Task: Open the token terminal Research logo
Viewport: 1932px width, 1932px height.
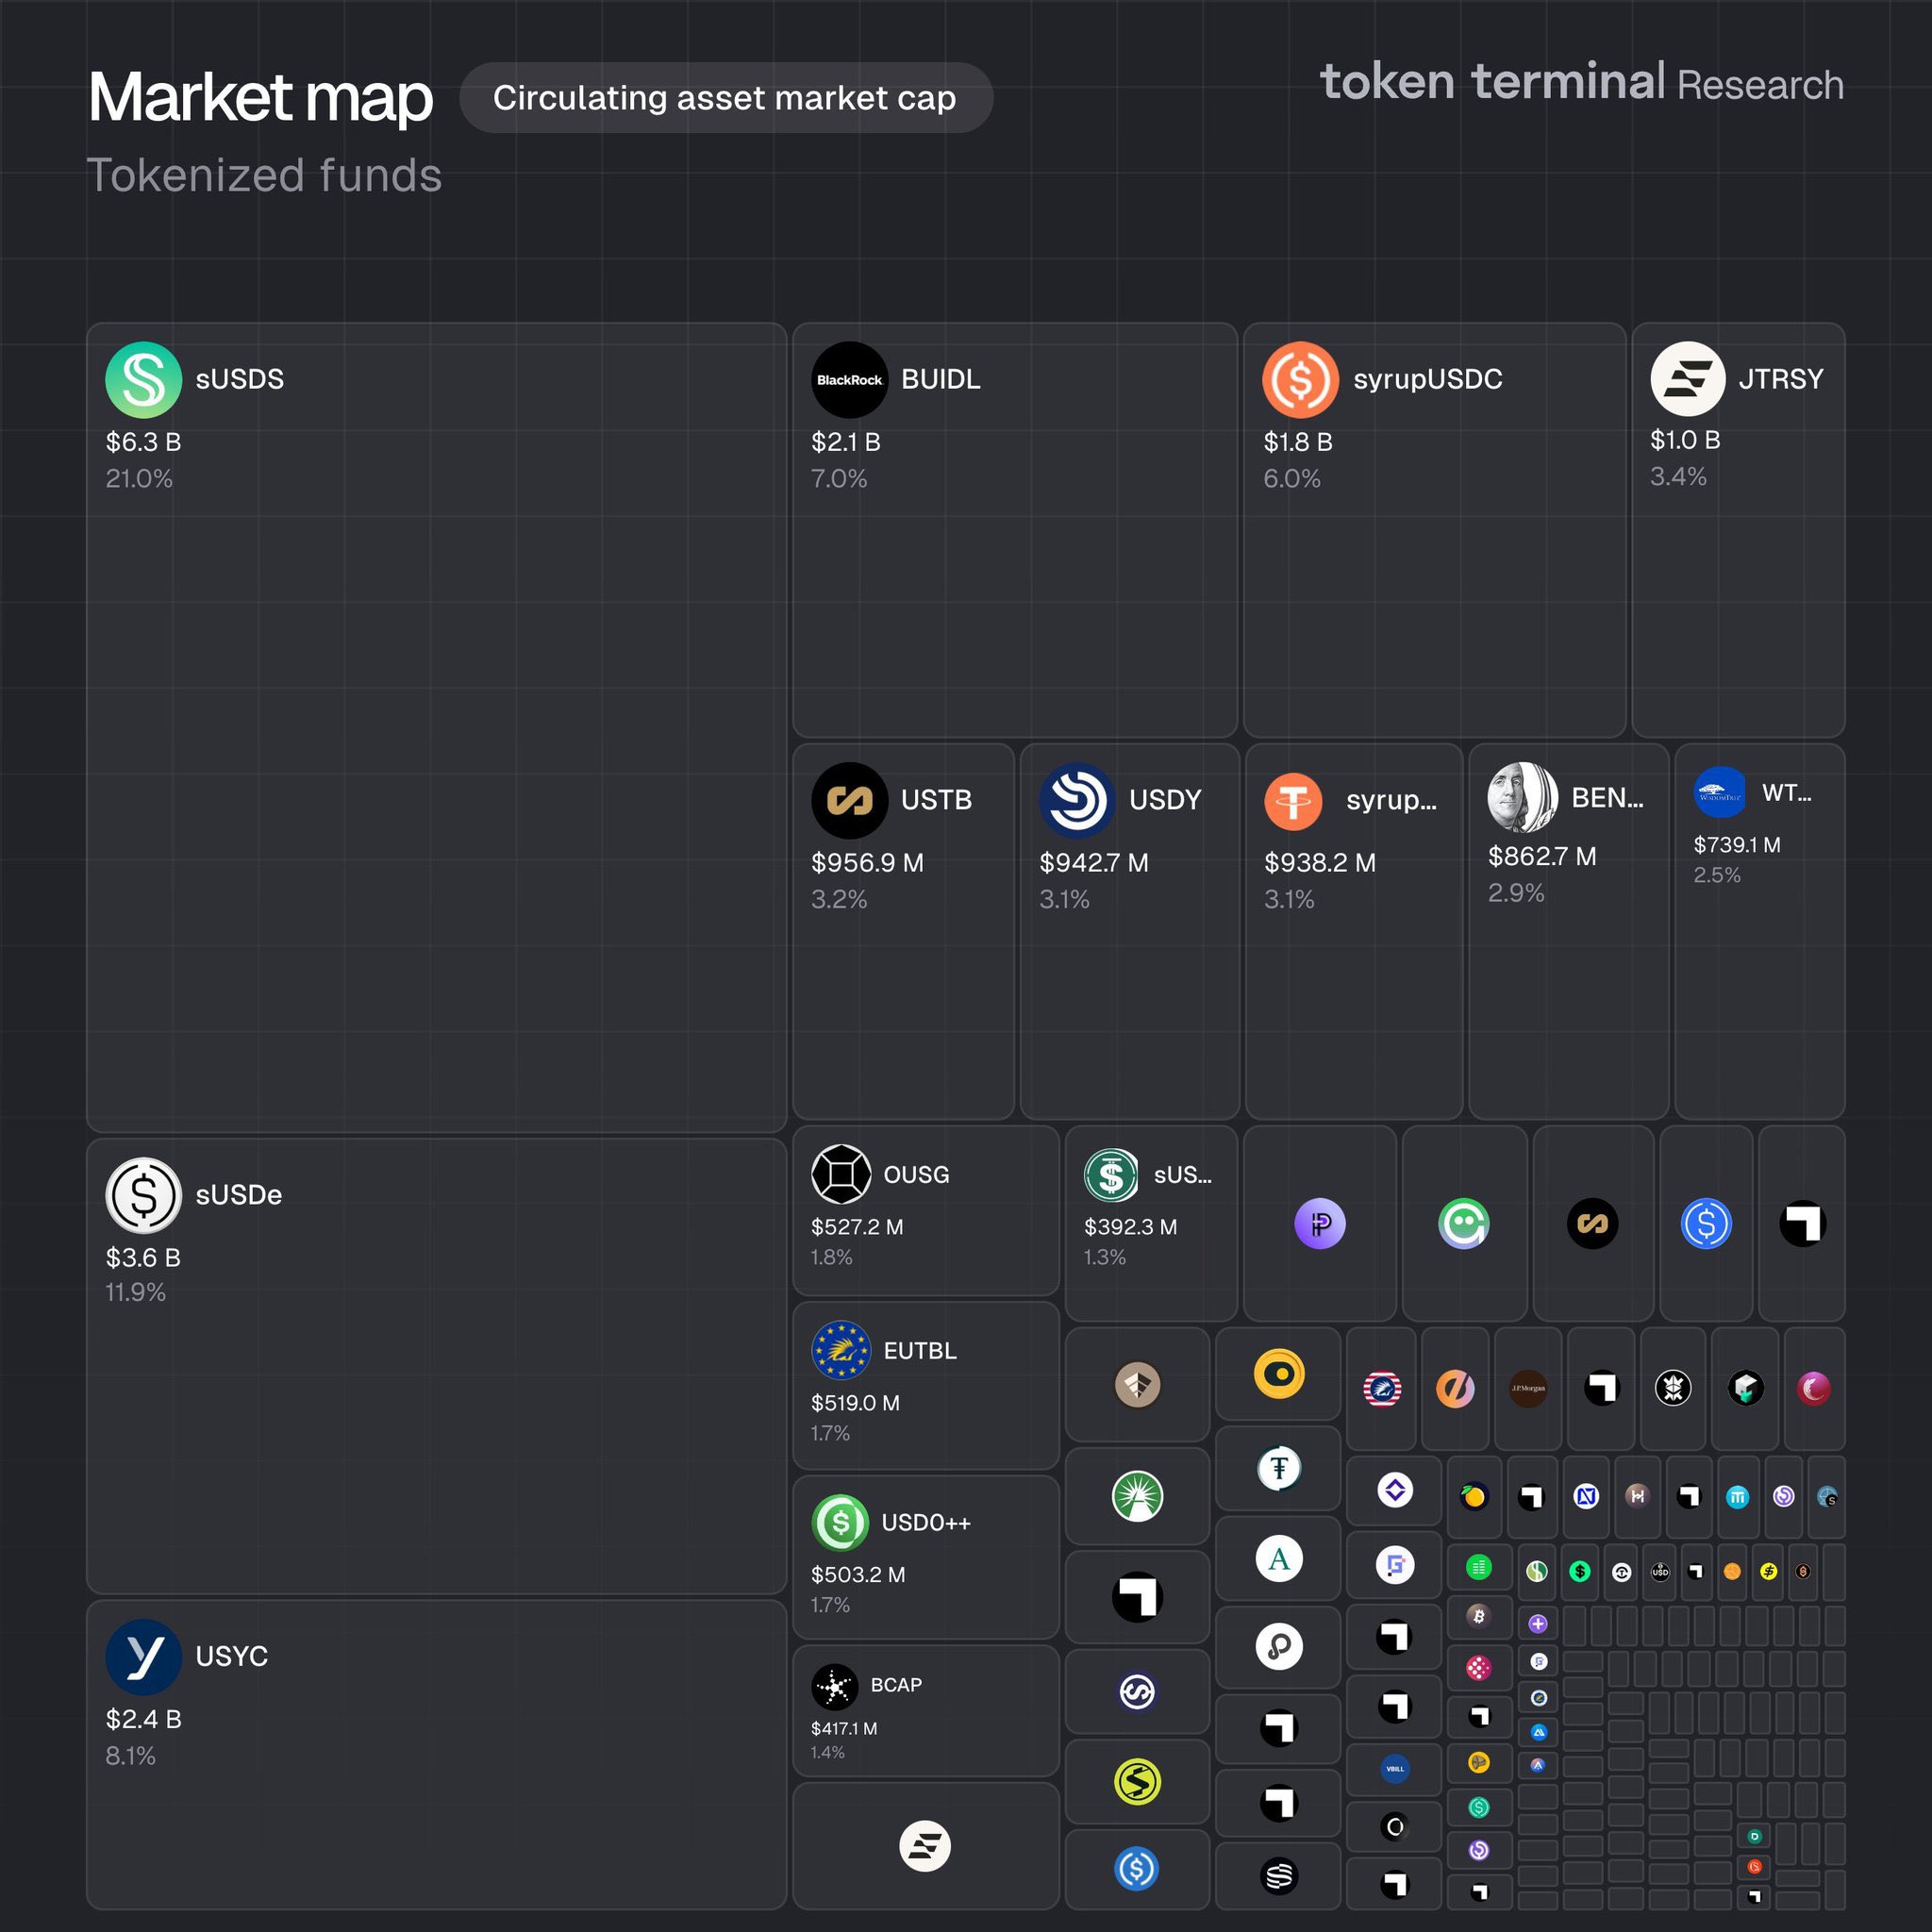Action: [x=1581, y=83]
